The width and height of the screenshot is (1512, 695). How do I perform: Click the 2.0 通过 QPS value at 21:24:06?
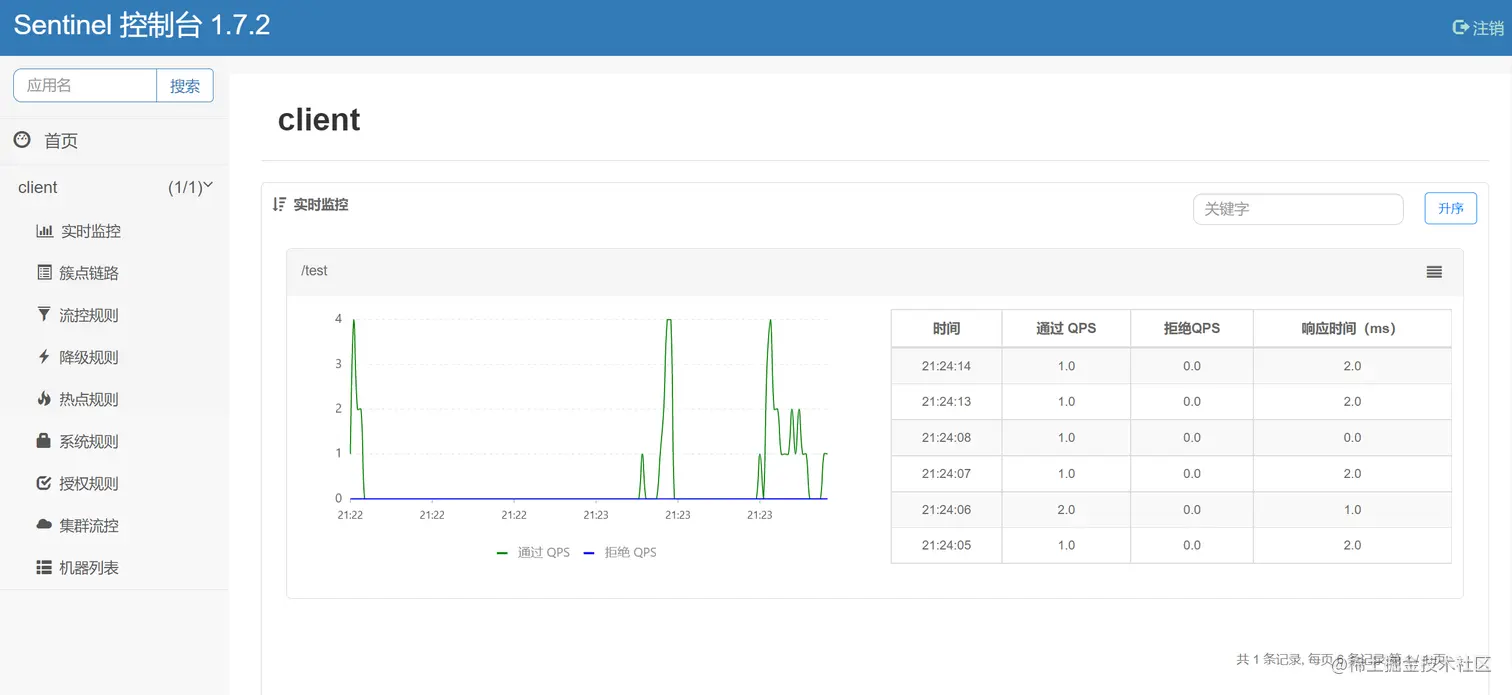click(1066, 510)
